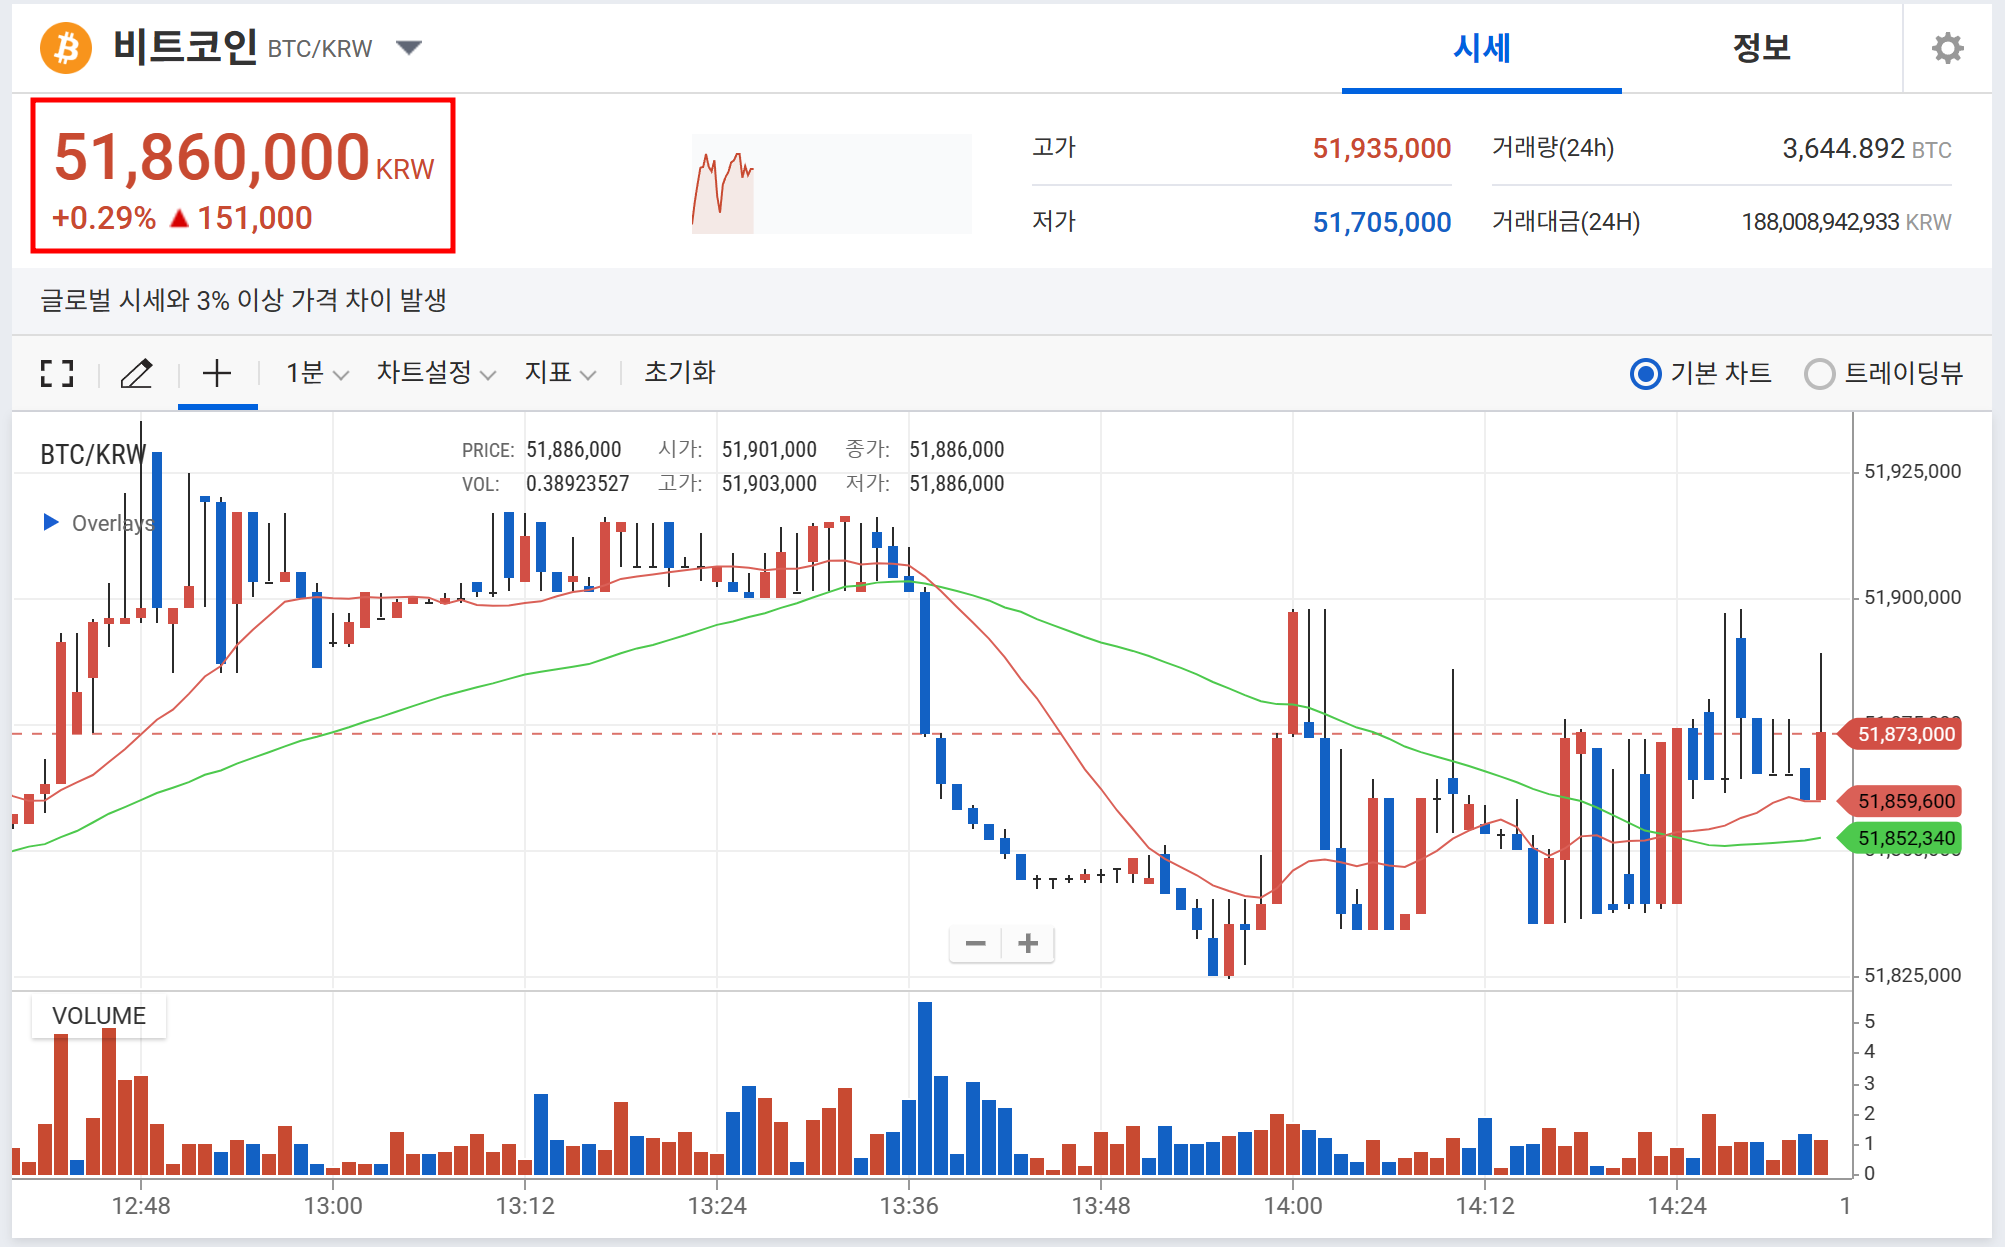Screen dimensions: 2005x1247
Task: Open the settings gear icon
Action: coord(1946,48)
